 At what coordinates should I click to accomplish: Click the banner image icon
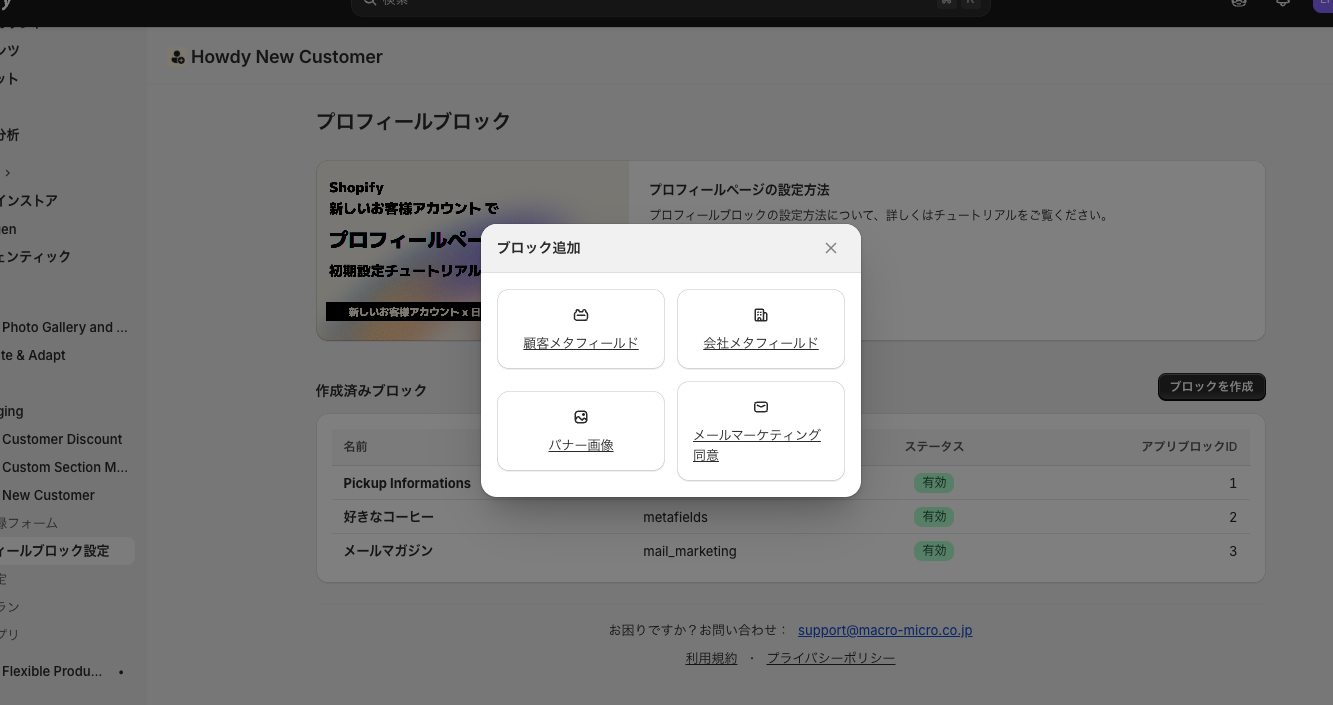coord(581,417)
